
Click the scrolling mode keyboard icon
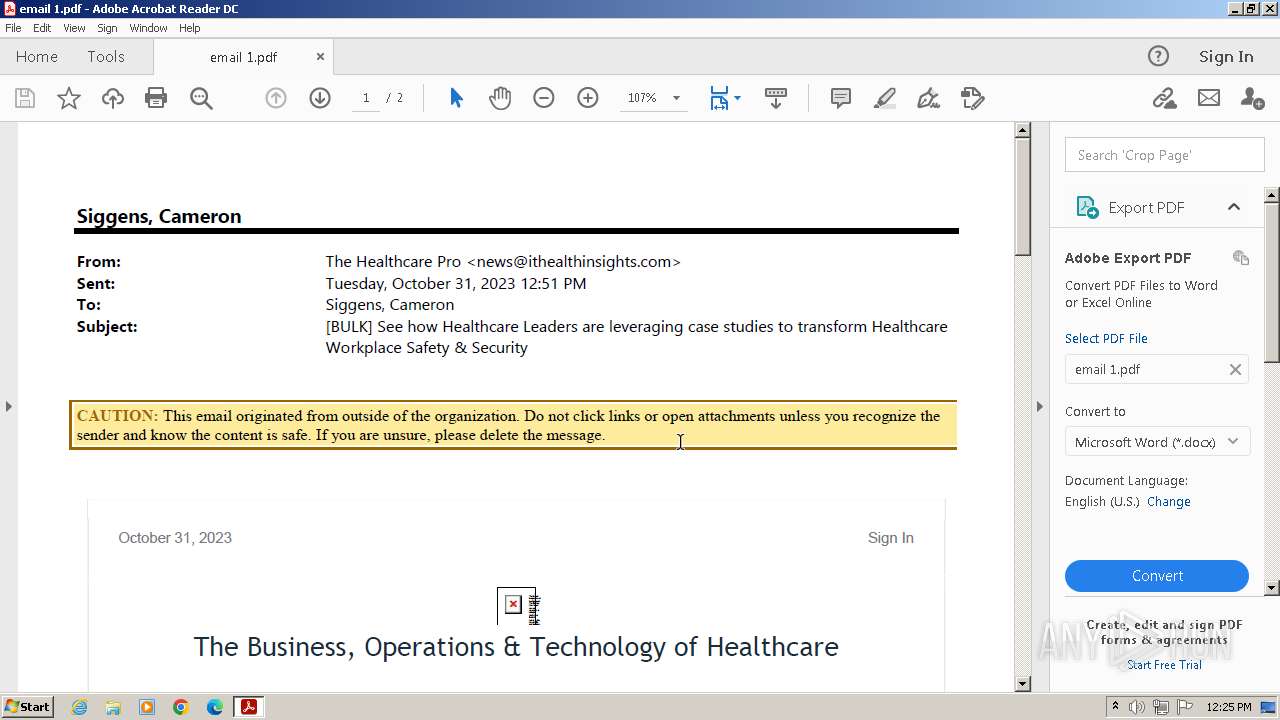(776, 98)
